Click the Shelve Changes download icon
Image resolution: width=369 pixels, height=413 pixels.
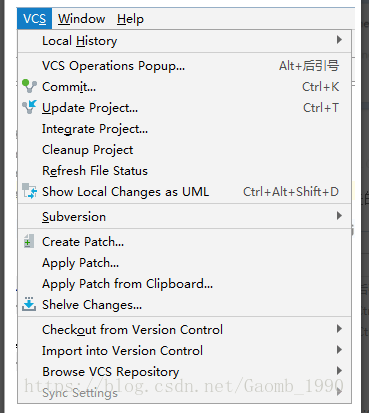coord(29,304)
